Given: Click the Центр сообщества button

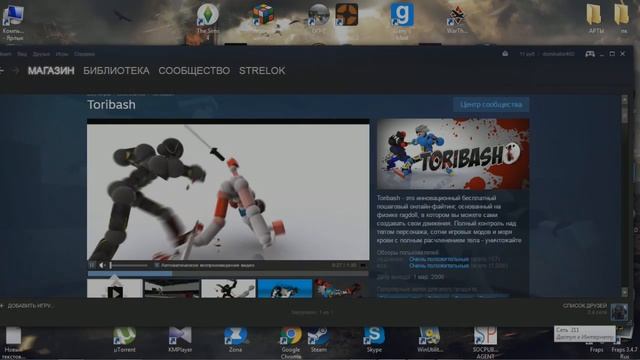Looking at the screenshot, I should click(491, 104).
